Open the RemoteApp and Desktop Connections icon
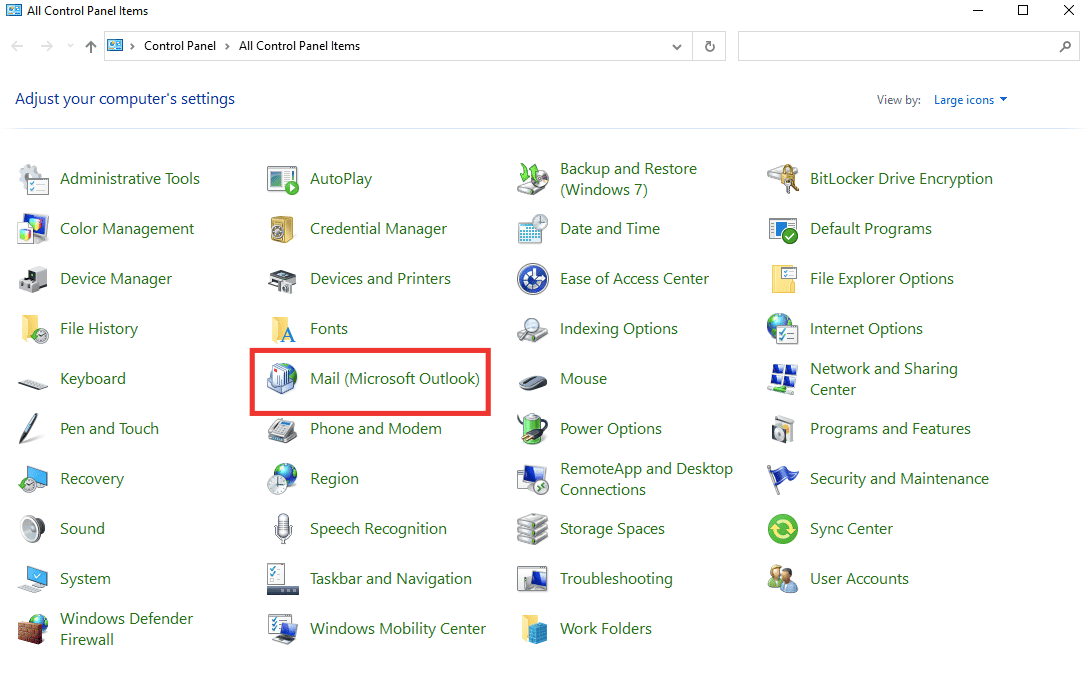 [533, 479]
